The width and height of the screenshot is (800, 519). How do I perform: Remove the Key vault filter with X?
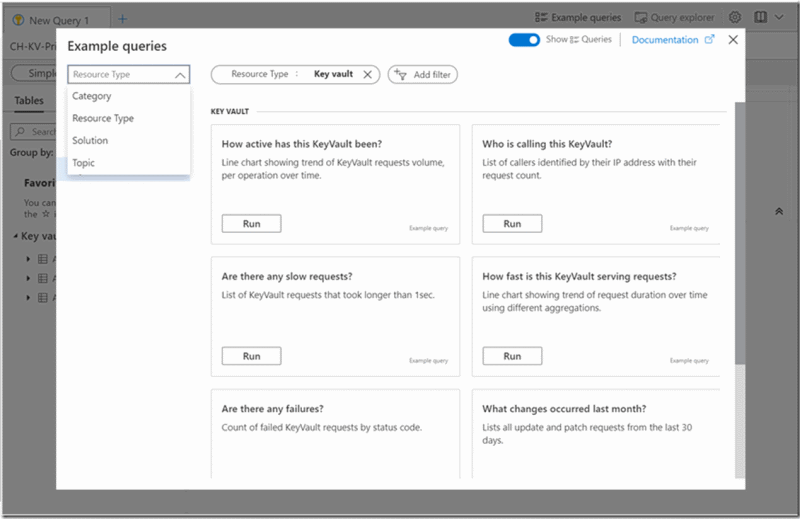[x=368, y=74]
